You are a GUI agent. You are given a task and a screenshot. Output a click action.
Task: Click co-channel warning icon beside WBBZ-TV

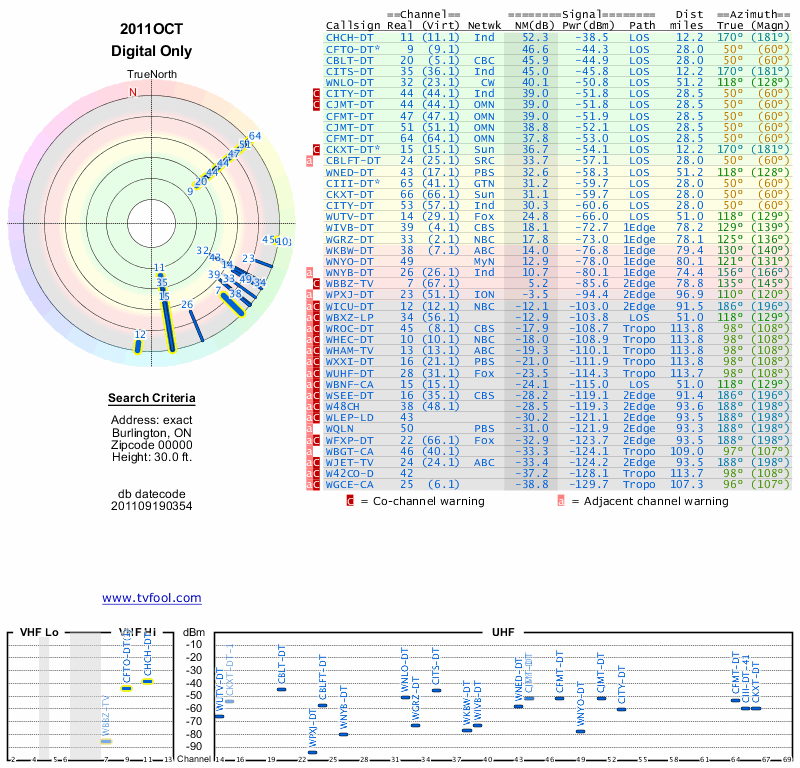(317, 284)
